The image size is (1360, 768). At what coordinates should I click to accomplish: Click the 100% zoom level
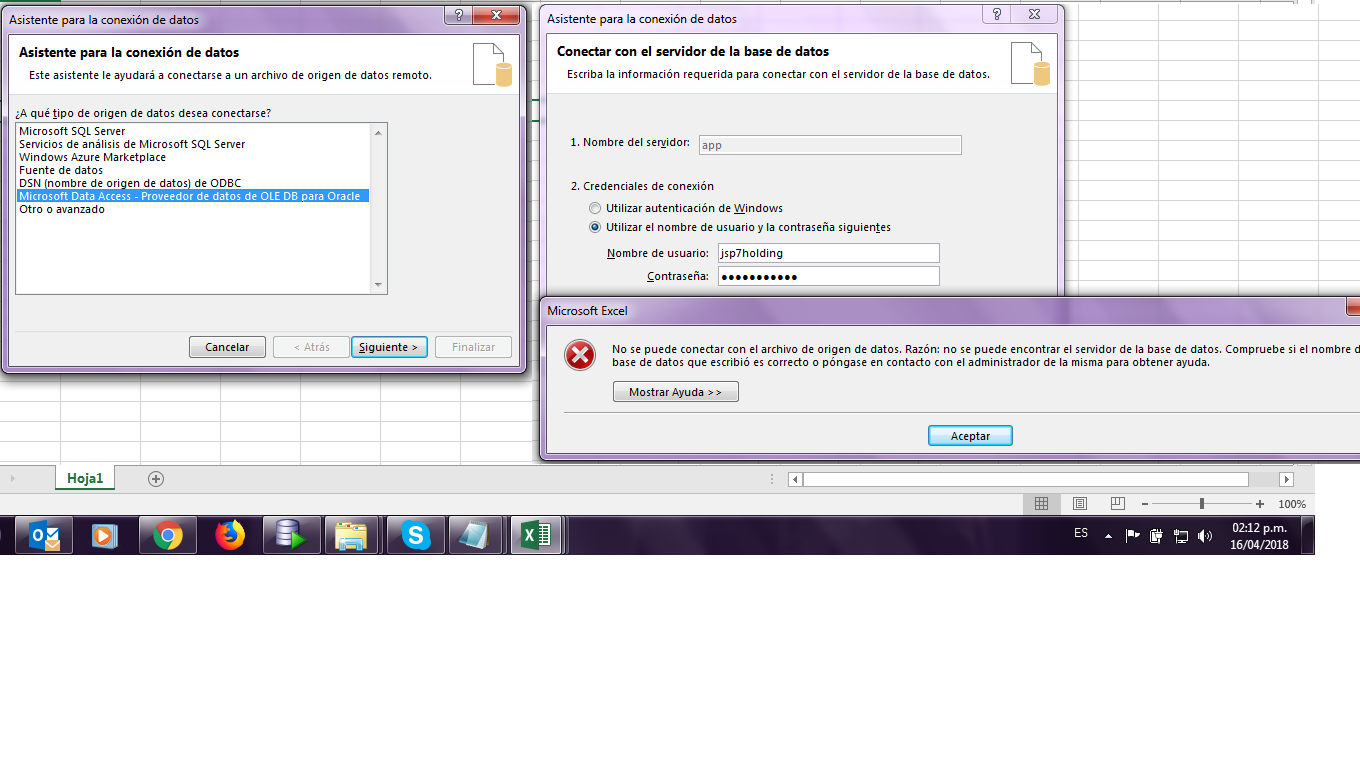1292,505
